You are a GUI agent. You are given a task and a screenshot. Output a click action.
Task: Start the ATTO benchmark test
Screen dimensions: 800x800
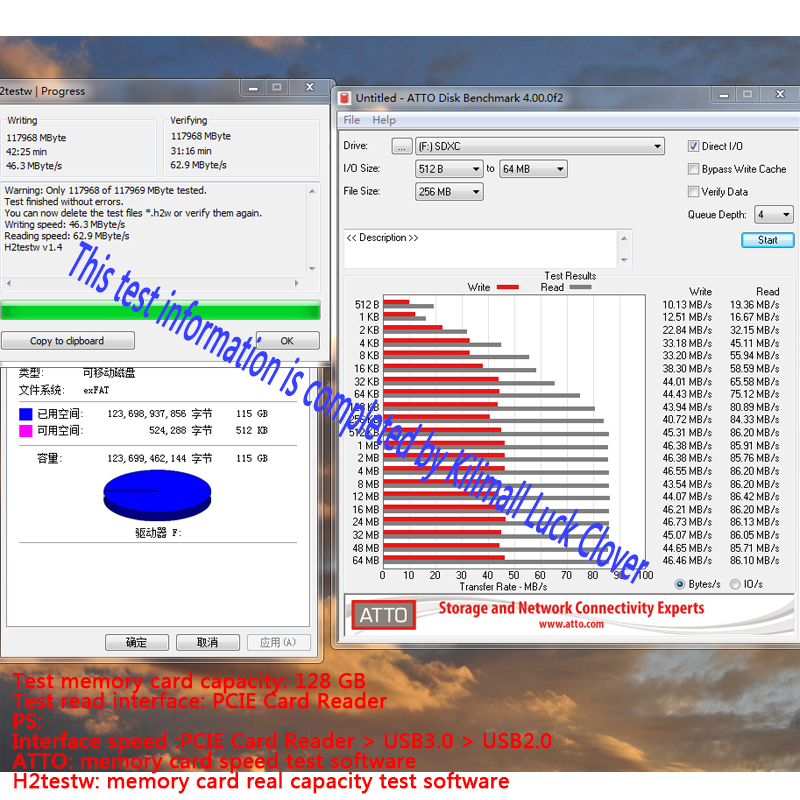point(767,240)
